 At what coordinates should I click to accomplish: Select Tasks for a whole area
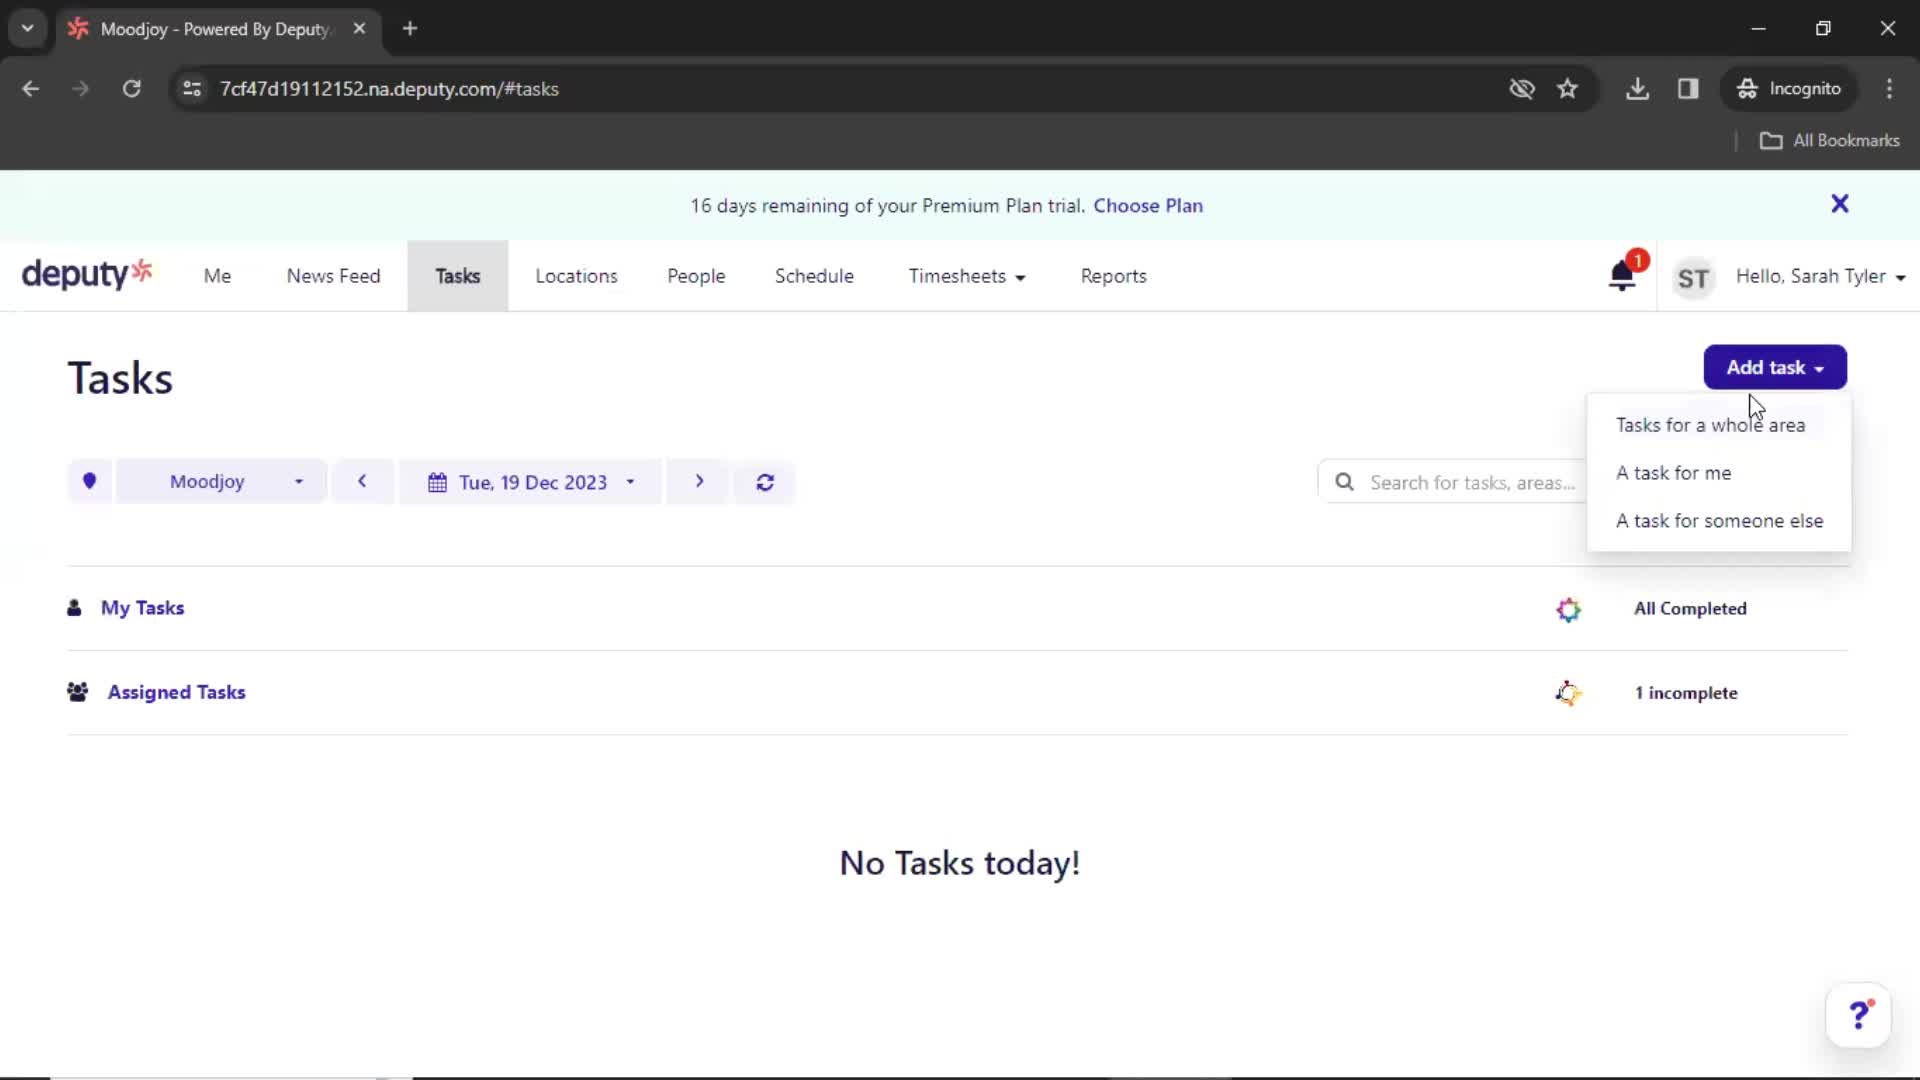(x=1710, y=423)
